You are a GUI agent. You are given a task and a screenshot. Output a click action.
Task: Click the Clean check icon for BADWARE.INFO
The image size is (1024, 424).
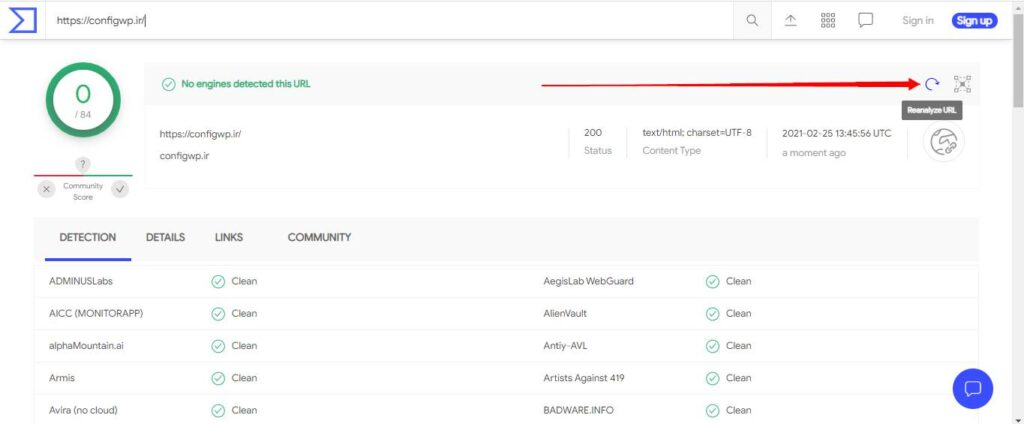click(x=712, y=411)
